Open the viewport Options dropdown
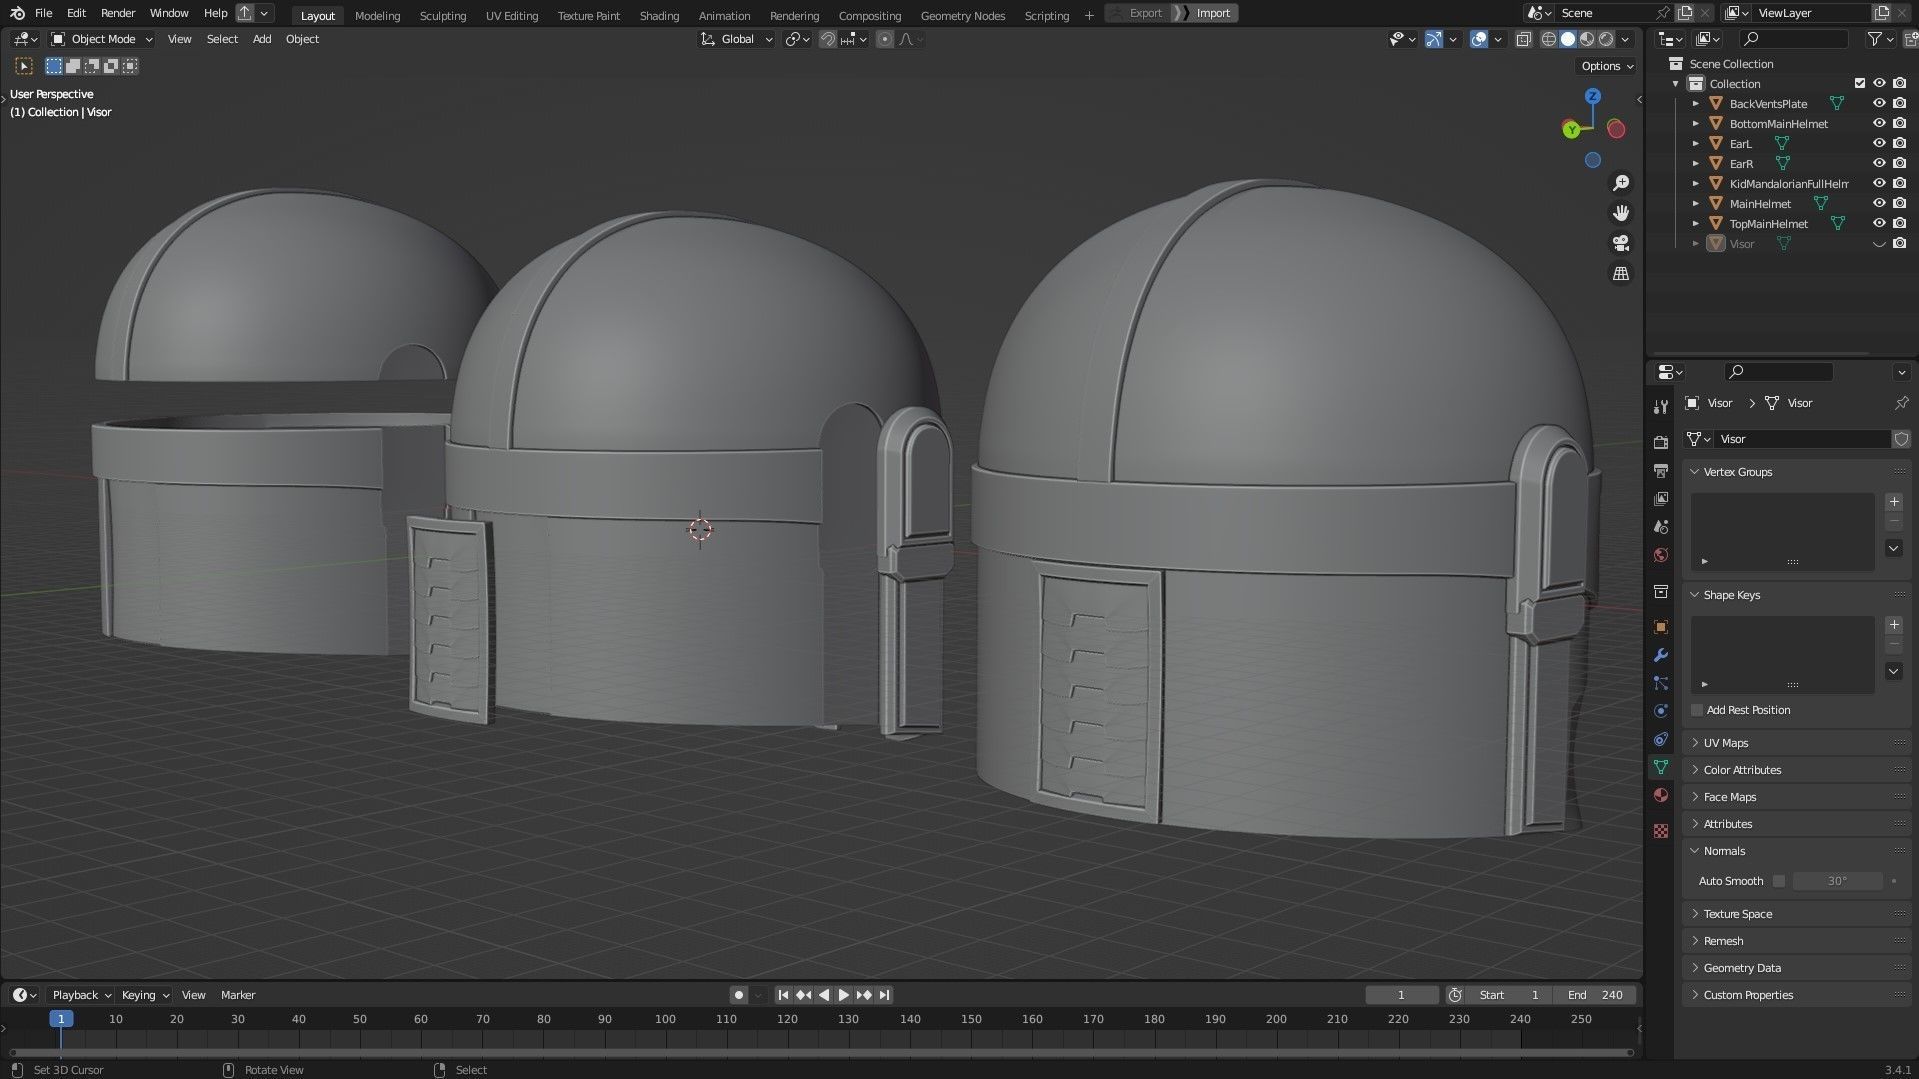Image resolution: width=1919 pixels, height=1079 pixels. [1607, 66]
